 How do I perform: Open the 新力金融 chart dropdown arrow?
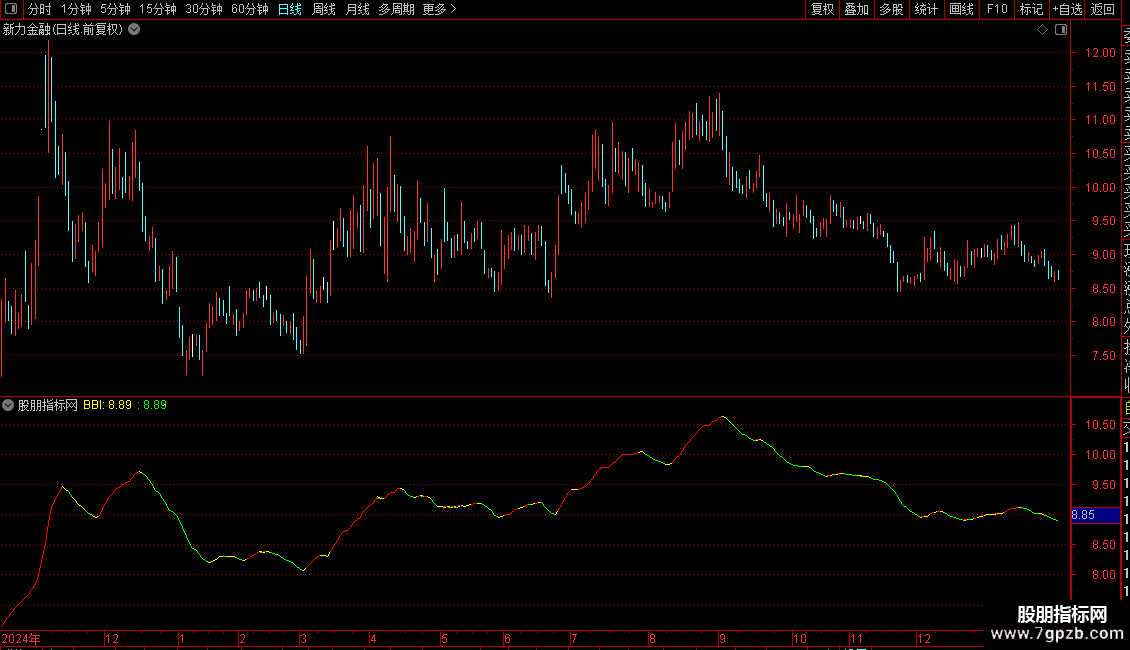pyautogui.click(x=134, y=30)
